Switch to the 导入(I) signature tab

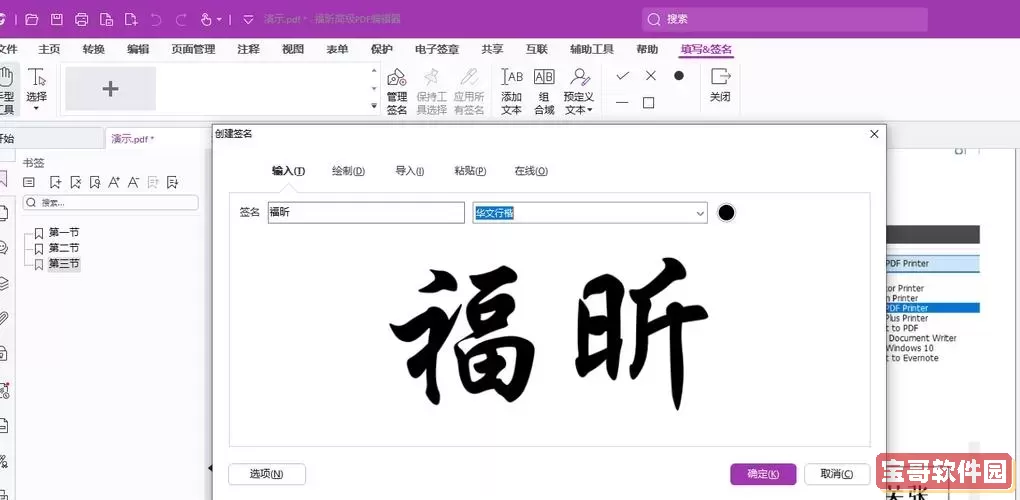pos(409,171)
